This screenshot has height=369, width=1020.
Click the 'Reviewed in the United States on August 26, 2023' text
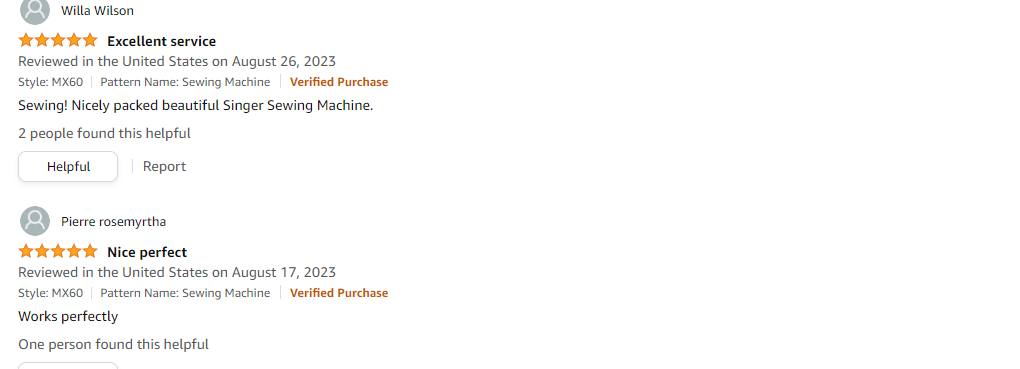point(177,62)
